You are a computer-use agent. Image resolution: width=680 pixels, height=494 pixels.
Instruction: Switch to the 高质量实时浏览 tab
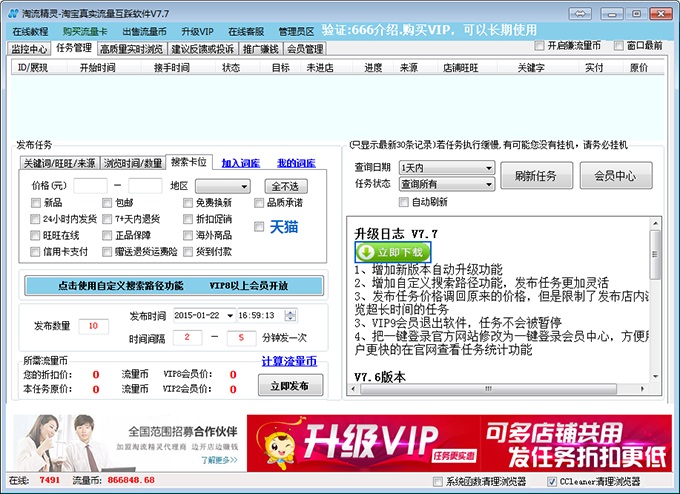(131, 49)
